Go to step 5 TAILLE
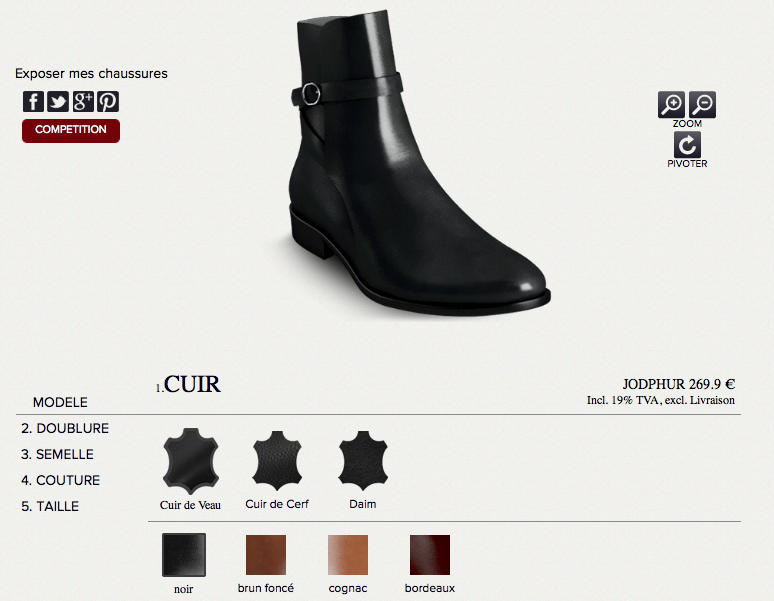The image size is (774, 601). [x=50, y=506]
